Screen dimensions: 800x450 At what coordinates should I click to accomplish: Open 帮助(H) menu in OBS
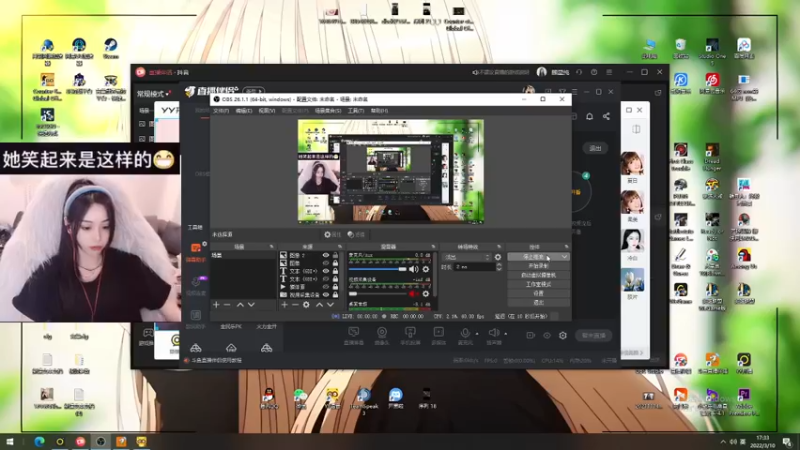pos(379,111)
